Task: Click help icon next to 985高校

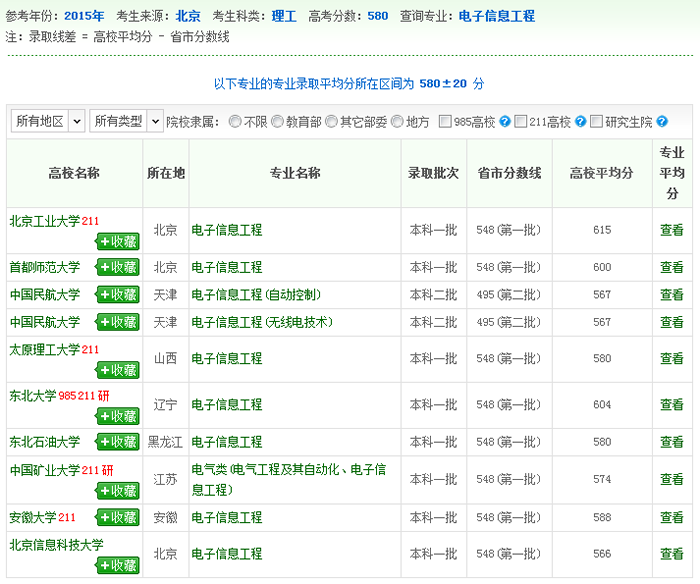Action: [504, 121]
